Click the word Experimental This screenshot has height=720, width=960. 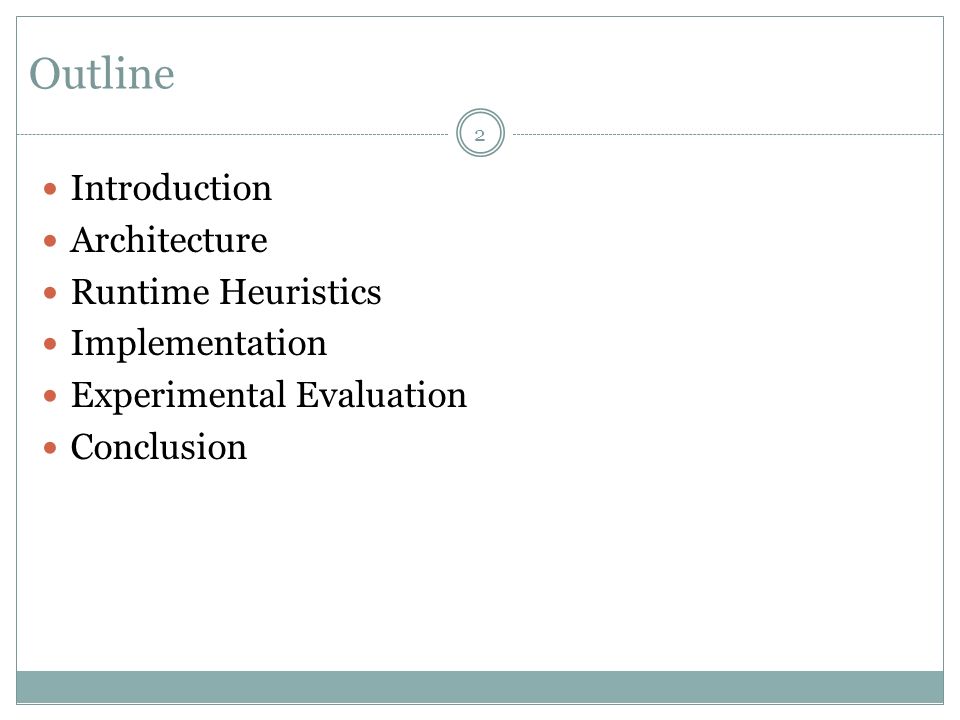click(178, 396)
